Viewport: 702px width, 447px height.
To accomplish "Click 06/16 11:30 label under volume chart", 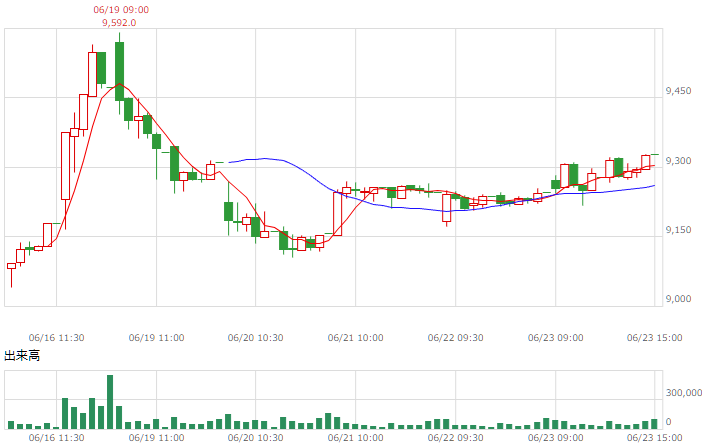I will click(56, 438).
